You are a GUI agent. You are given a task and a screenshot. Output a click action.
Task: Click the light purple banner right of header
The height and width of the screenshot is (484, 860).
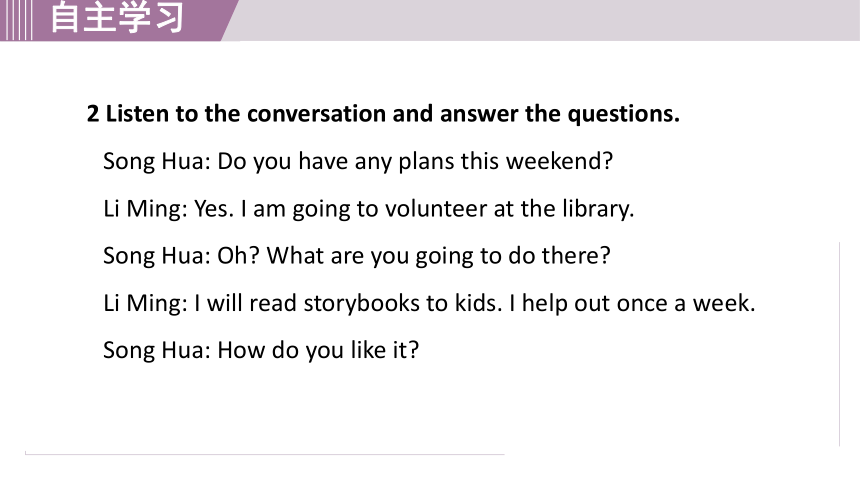tap(543, 20)
